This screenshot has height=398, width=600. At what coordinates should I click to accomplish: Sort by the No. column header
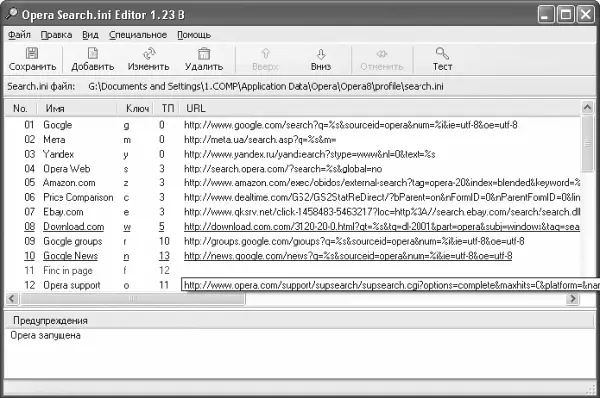click(20, 108)
